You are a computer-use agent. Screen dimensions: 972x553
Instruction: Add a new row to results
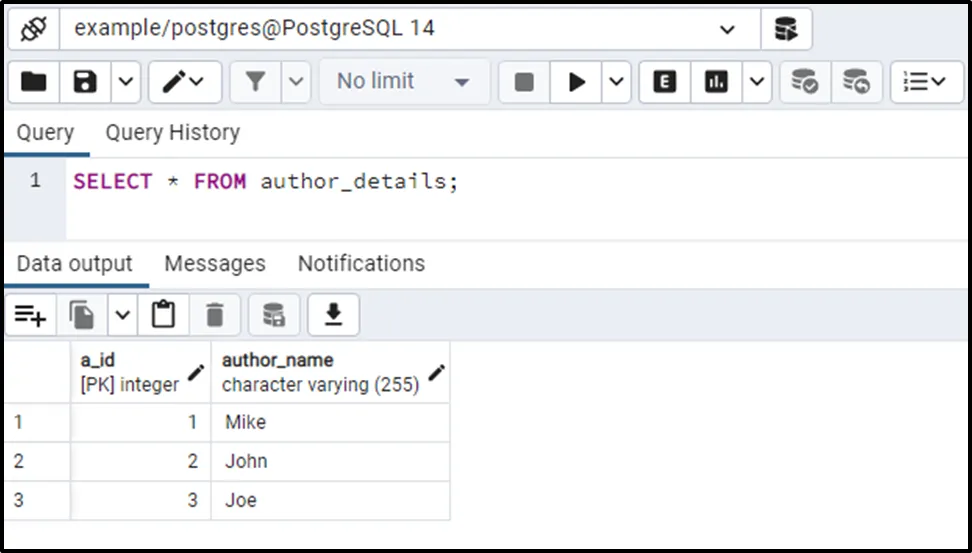pos(31,316)
